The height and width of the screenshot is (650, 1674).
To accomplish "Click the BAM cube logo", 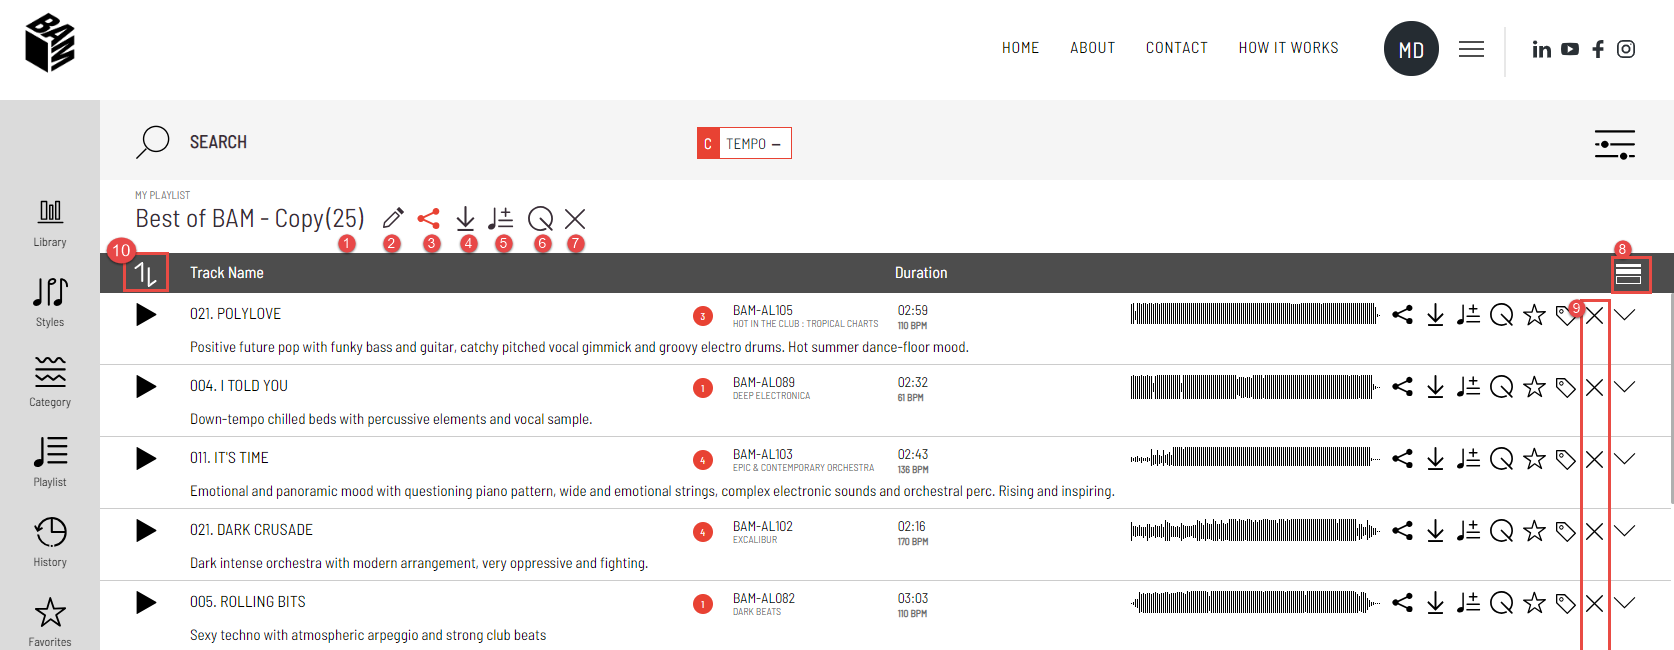I will tap(50, 43).
